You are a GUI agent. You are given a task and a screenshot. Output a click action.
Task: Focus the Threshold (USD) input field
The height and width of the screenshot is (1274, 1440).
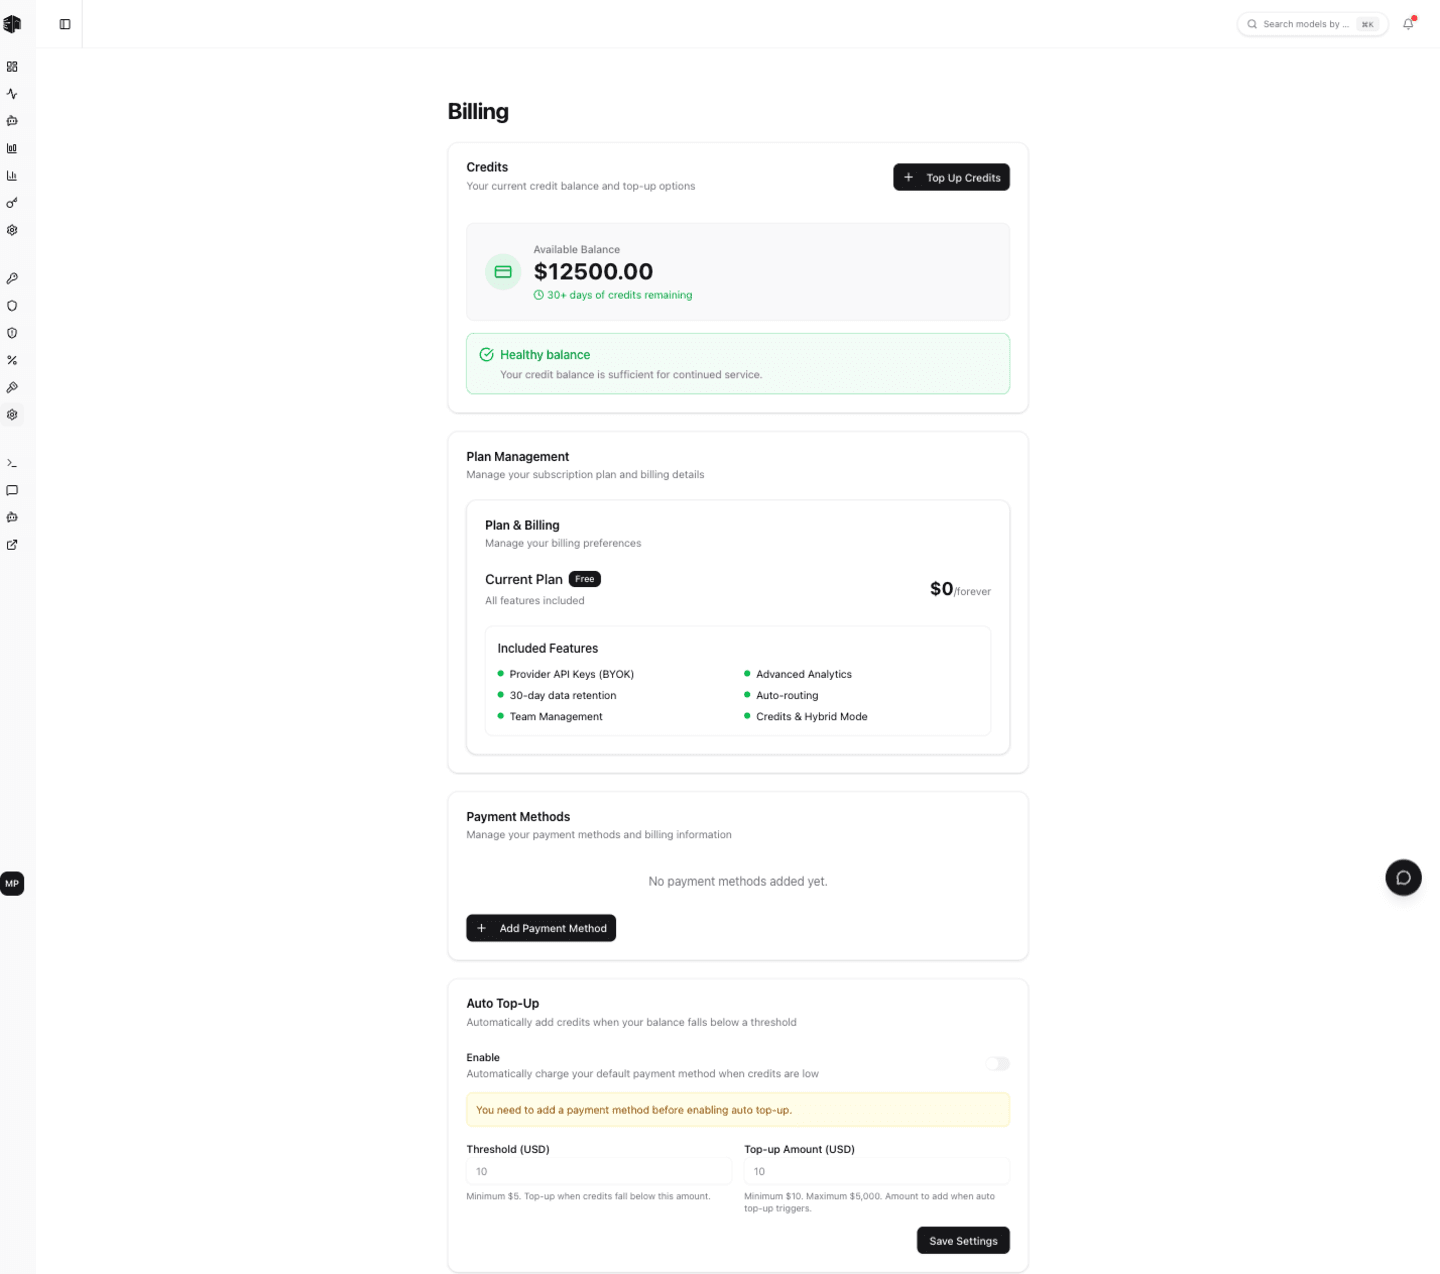599,1171
